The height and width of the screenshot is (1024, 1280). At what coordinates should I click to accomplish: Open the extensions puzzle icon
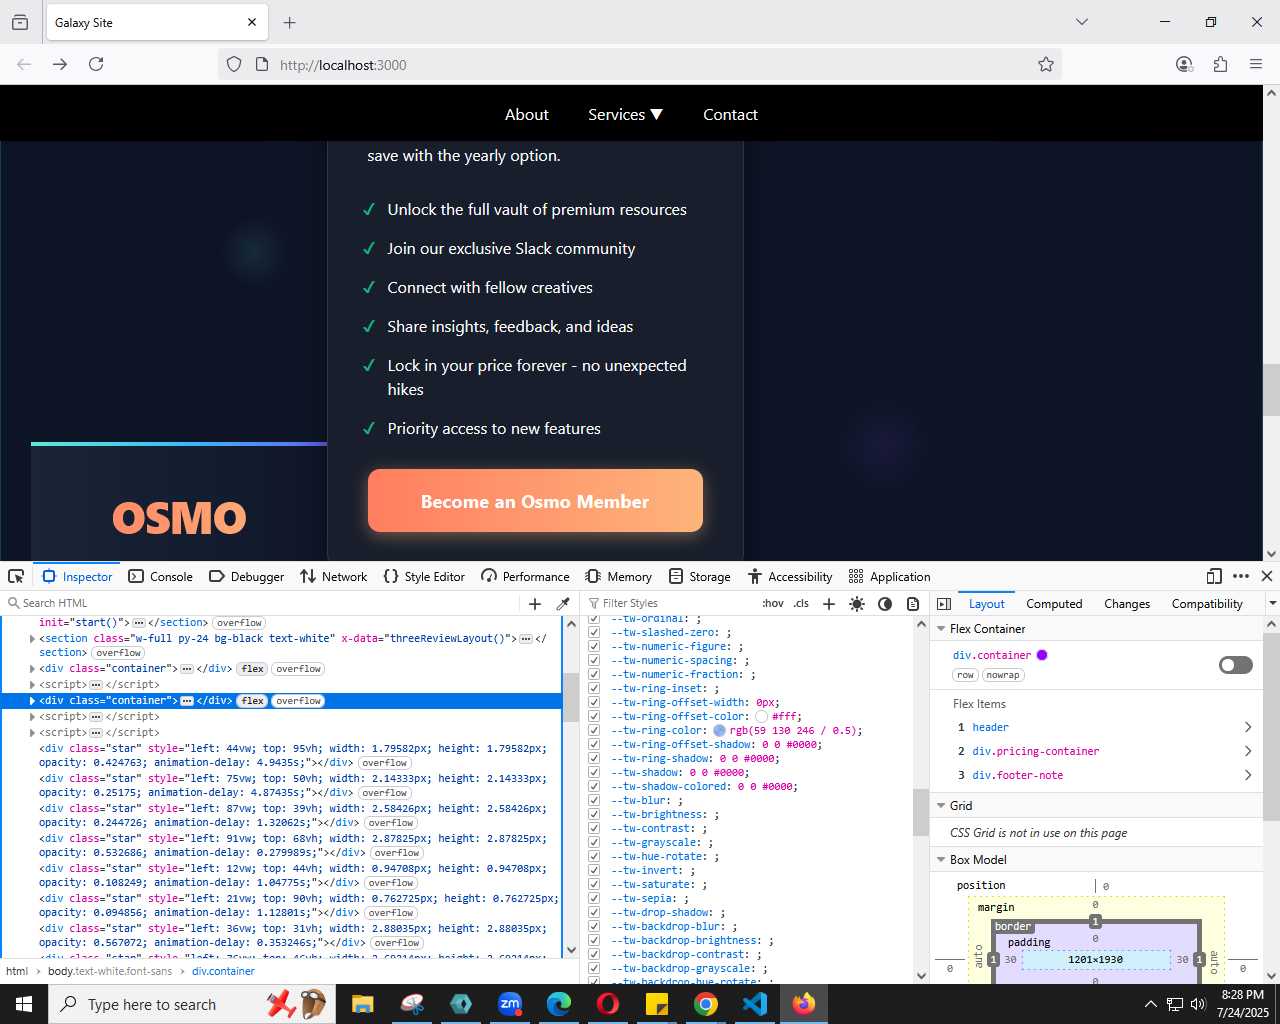(1220, 64)
